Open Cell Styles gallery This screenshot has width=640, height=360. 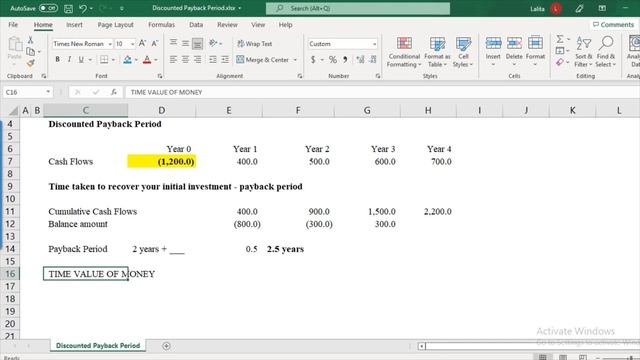[x=463, y=52]
